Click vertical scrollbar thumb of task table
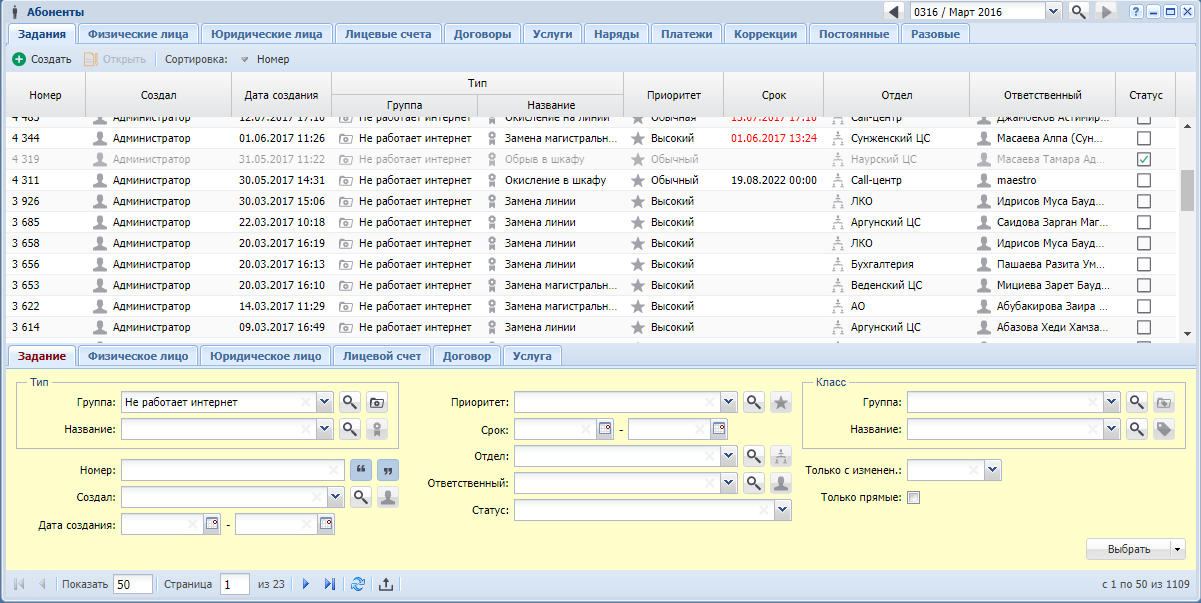Viewport: 1201px width, 603px height. pos(1188,190)
